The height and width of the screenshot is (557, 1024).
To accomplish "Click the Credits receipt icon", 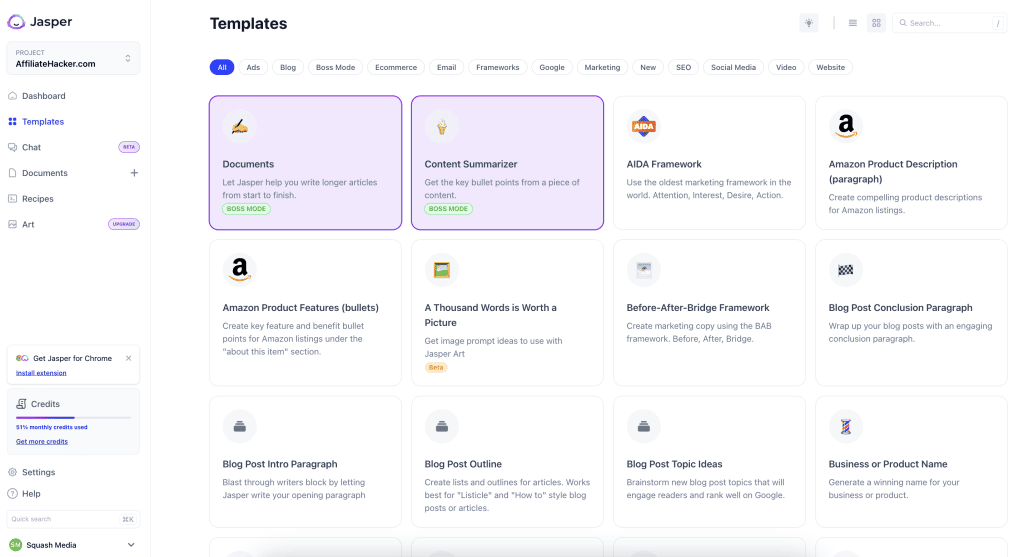I will click(x=22, y=404).
